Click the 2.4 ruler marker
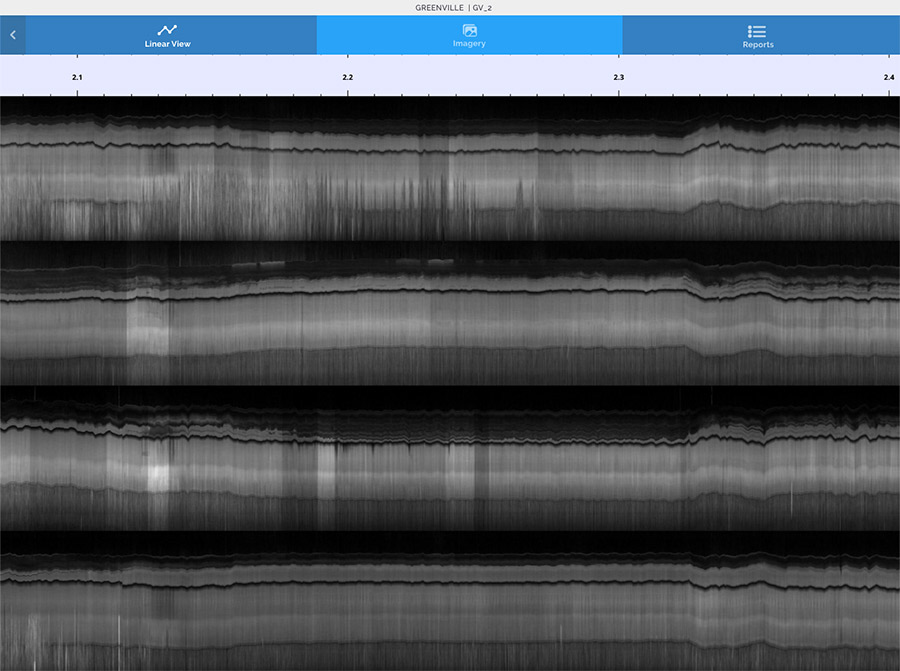The height and width of the screenshot is (671, 900). pos(889,77)
